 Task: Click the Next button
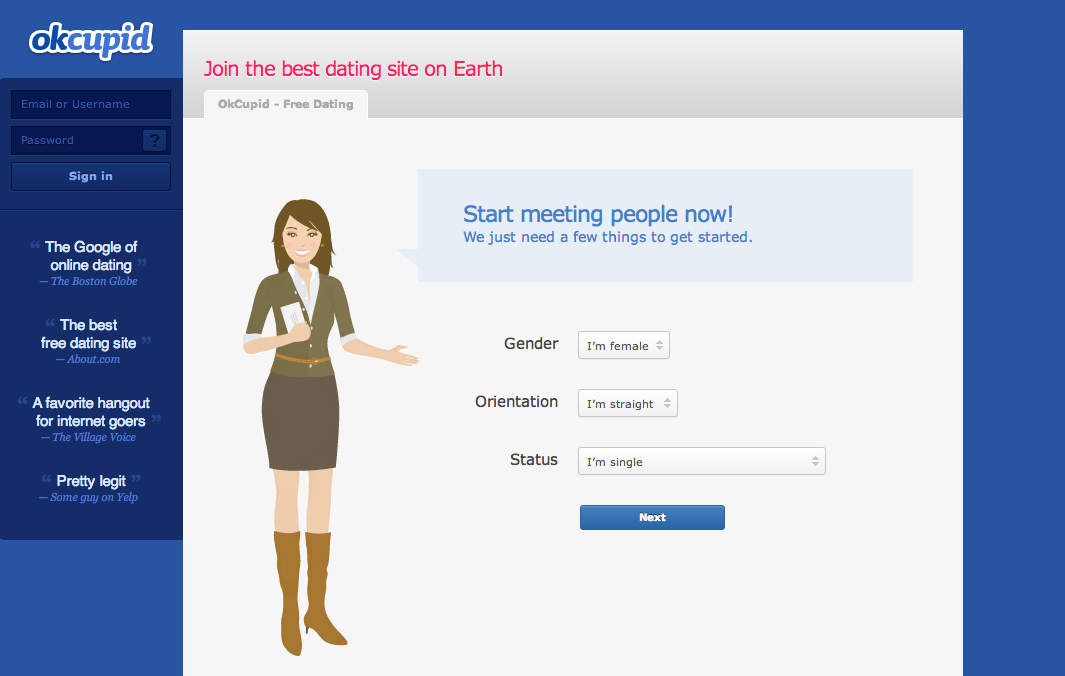(652, 518)
